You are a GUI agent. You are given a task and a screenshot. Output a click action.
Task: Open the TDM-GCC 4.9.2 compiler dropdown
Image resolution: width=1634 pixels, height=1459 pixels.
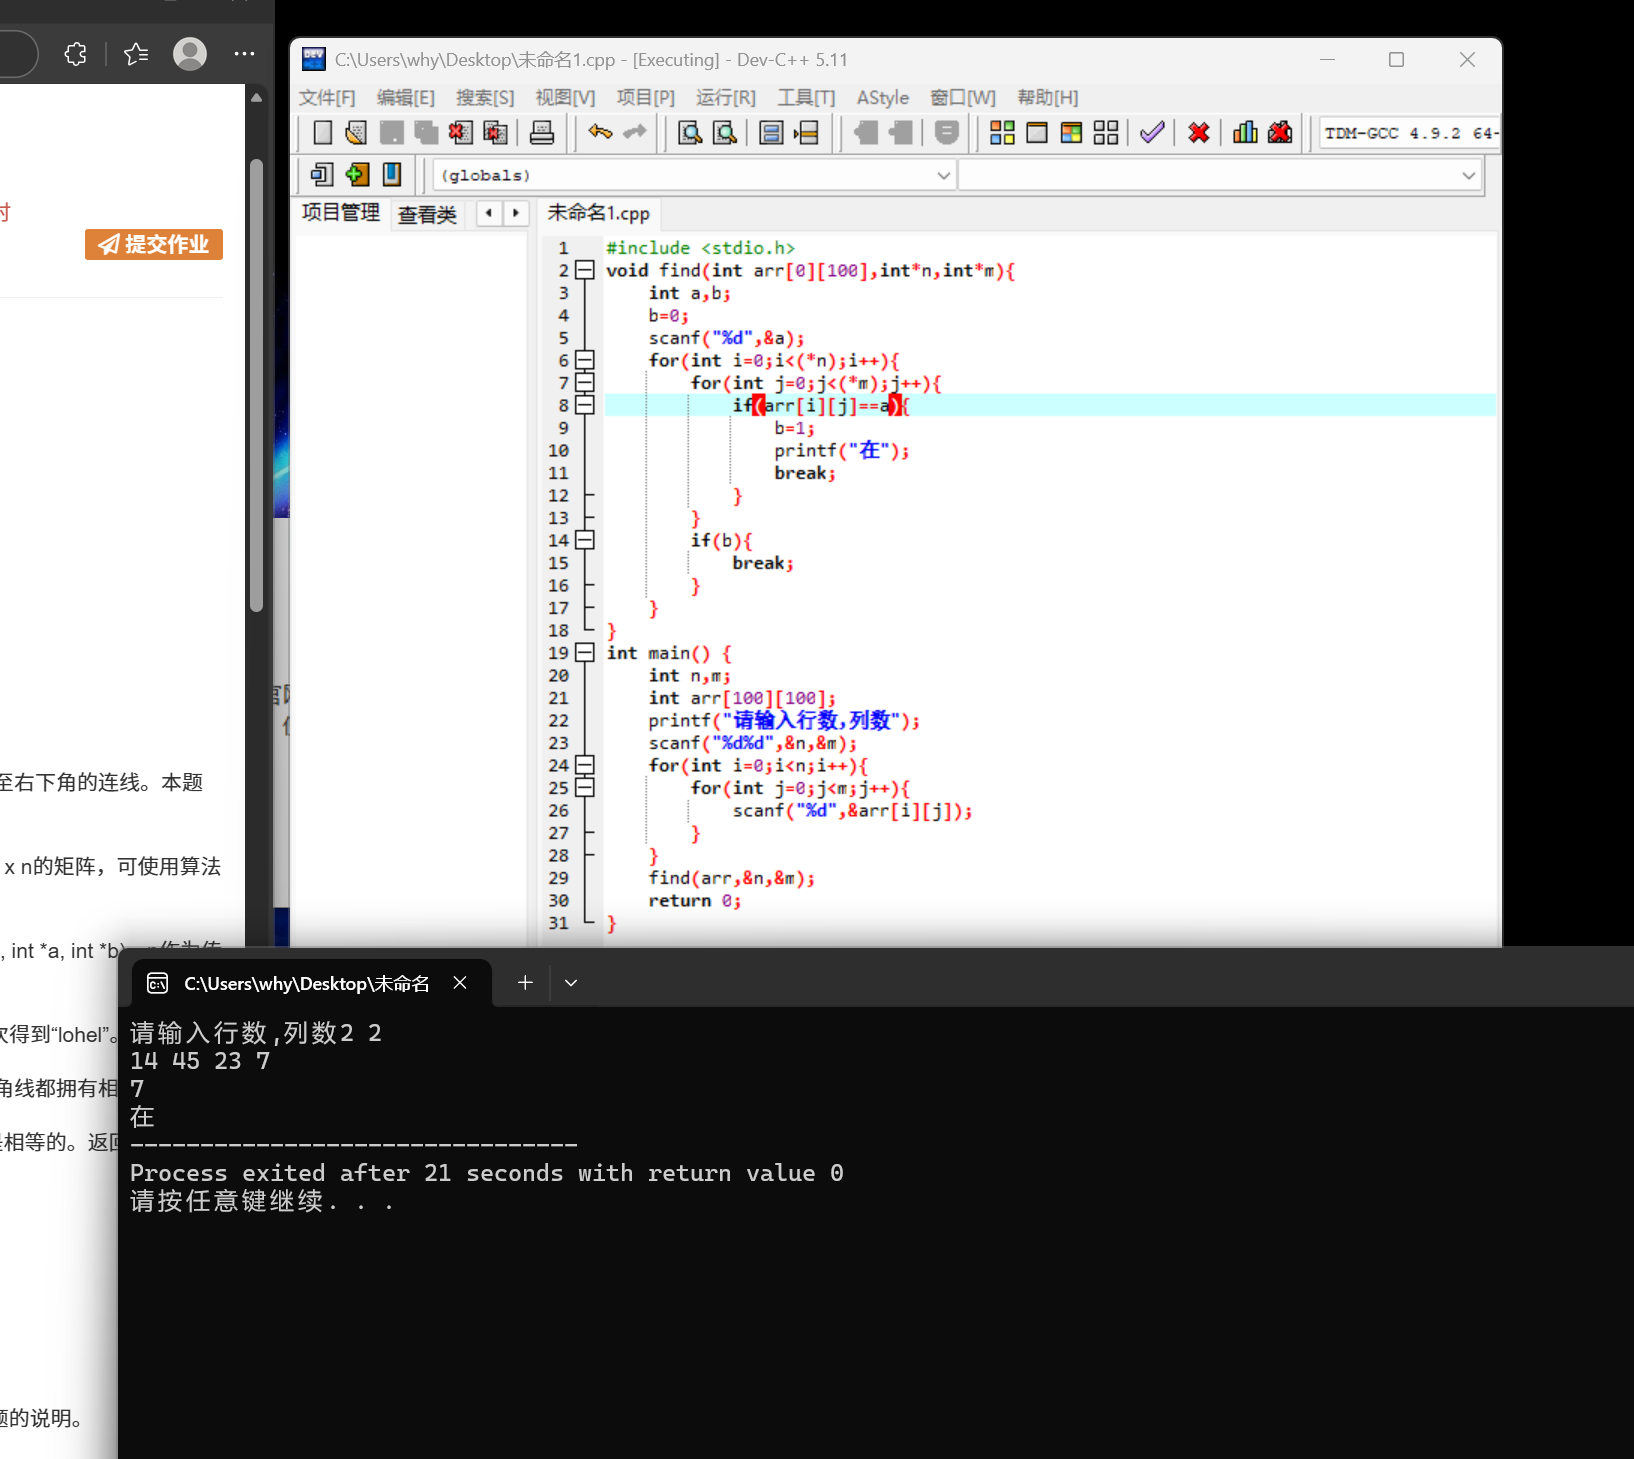[1409, 133]
